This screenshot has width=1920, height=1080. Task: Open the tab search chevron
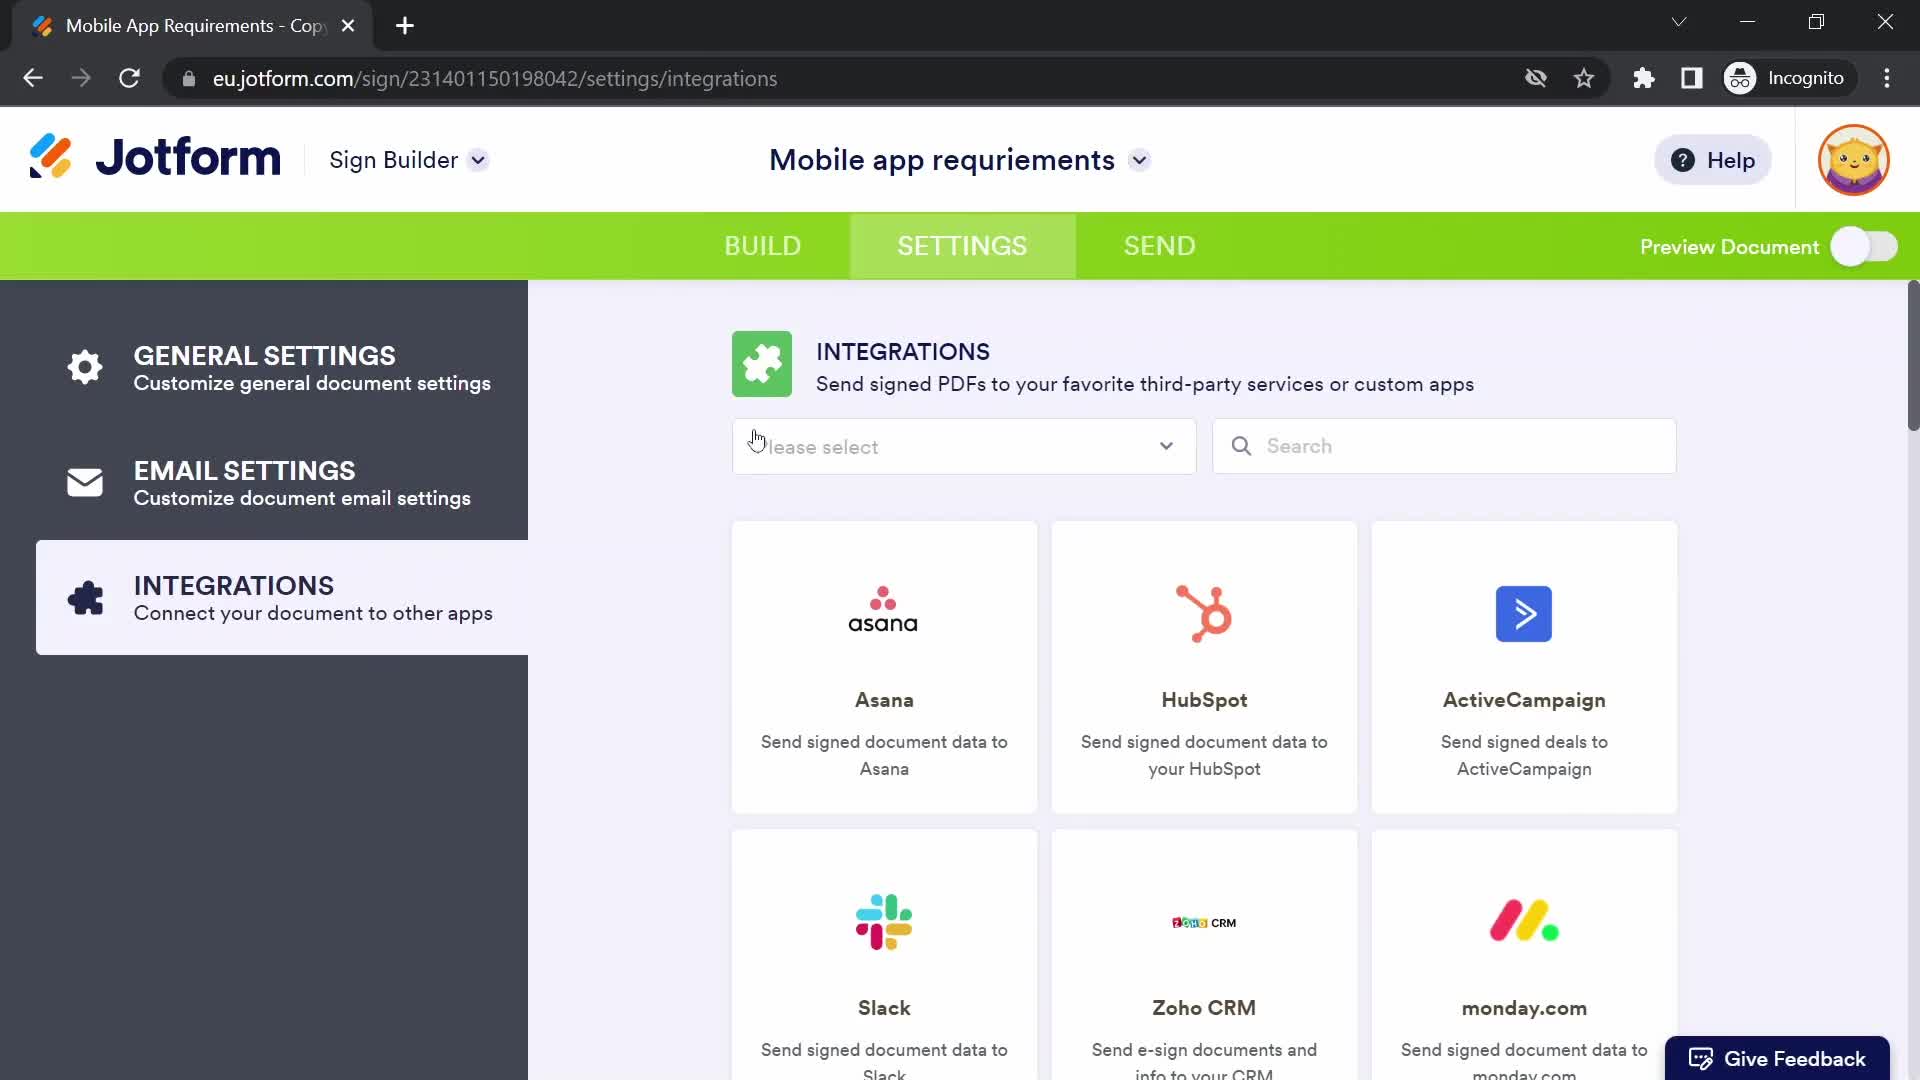1679,22
